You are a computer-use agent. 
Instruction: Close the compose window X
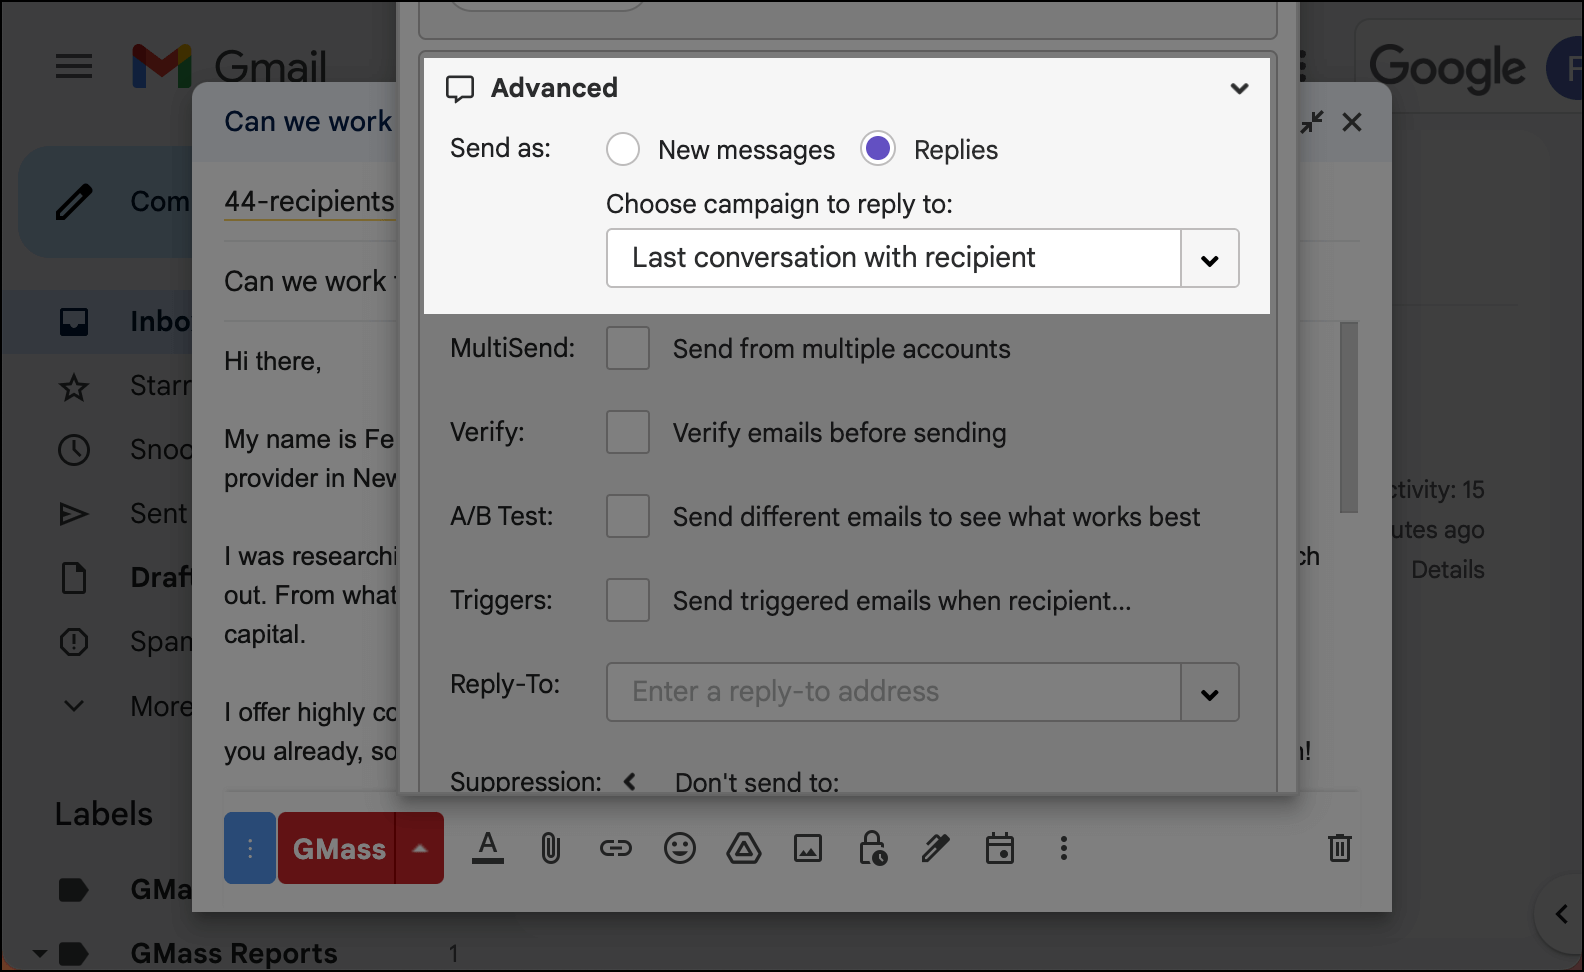(x=1352, y=122)
